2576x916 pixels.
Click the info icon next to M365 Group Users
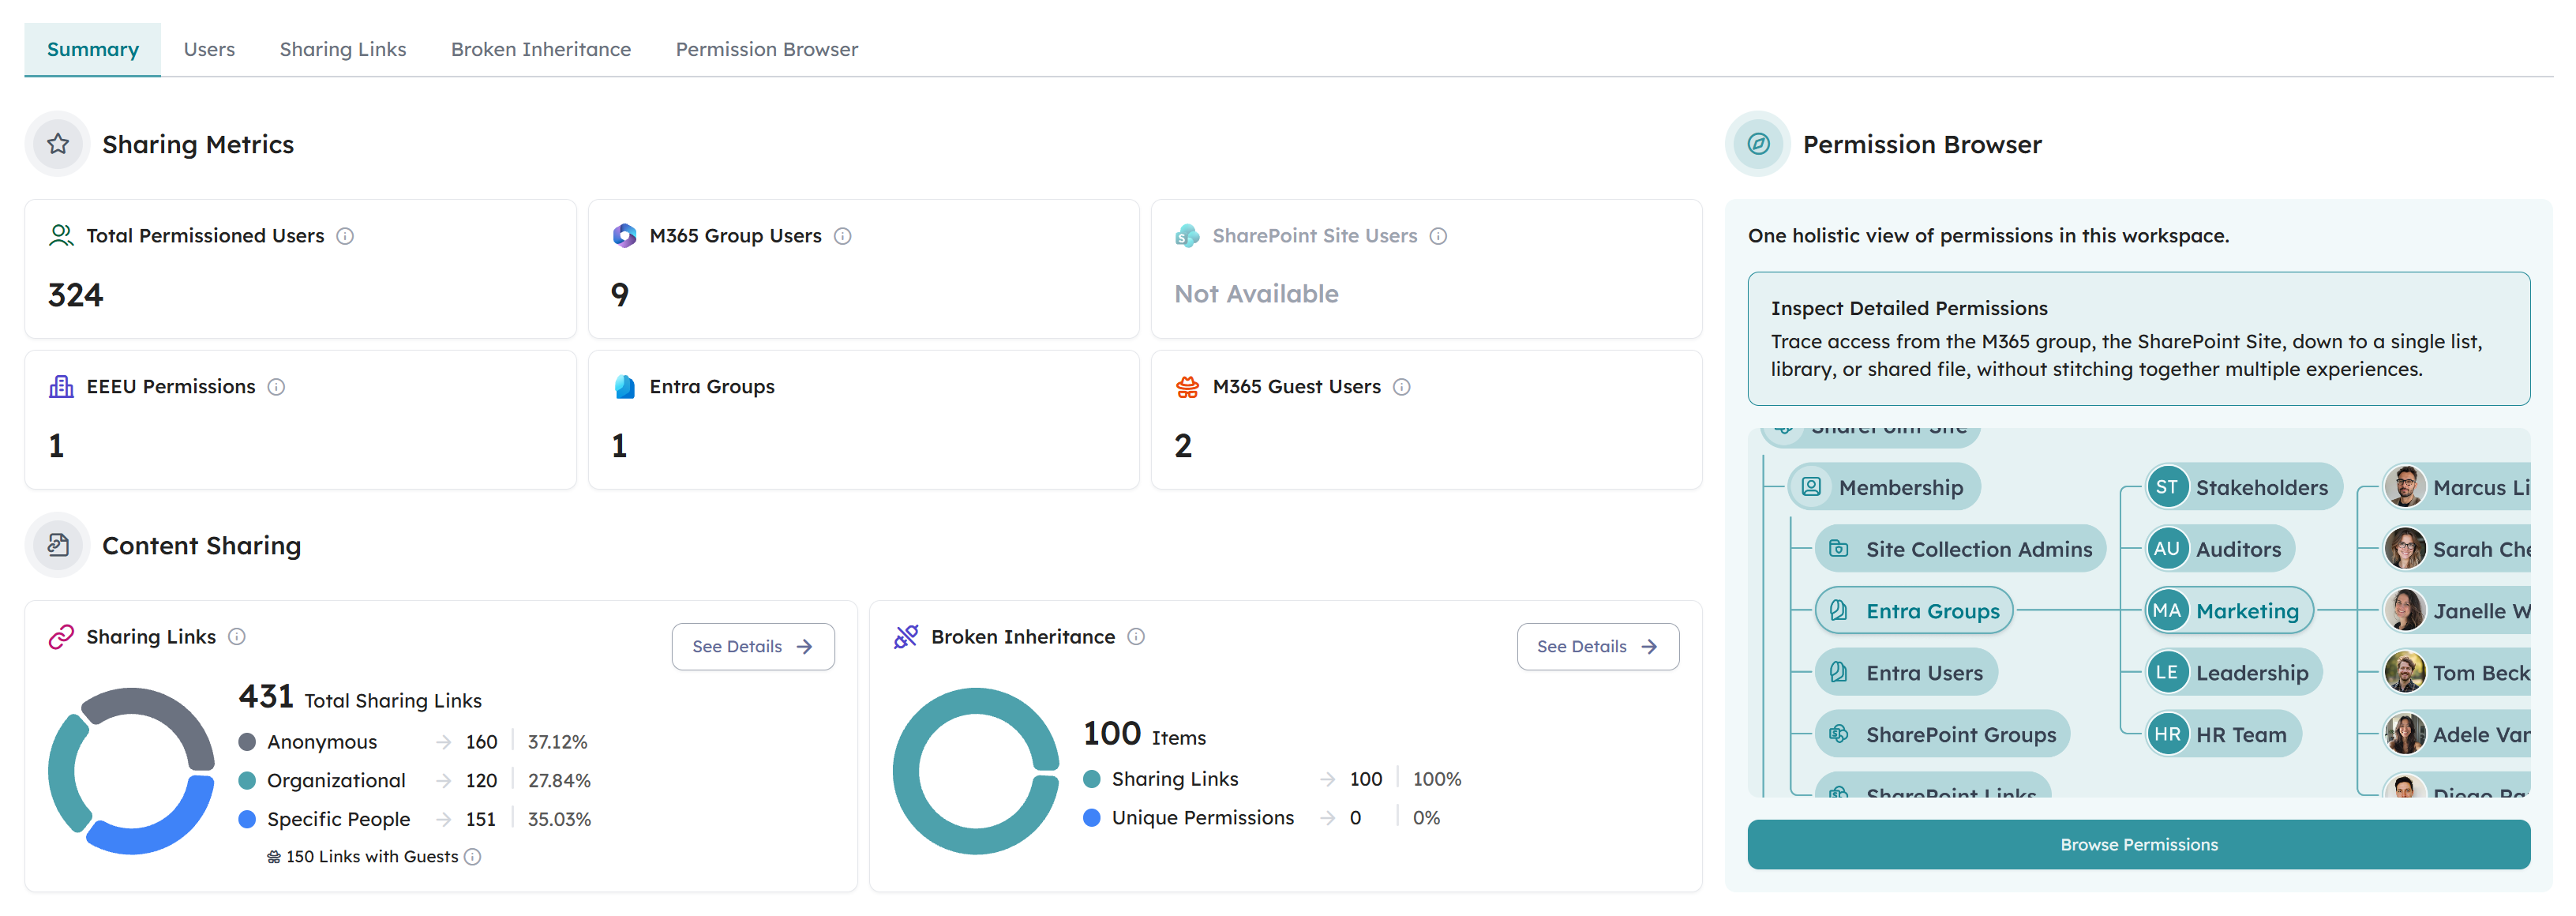click(843, 236)
